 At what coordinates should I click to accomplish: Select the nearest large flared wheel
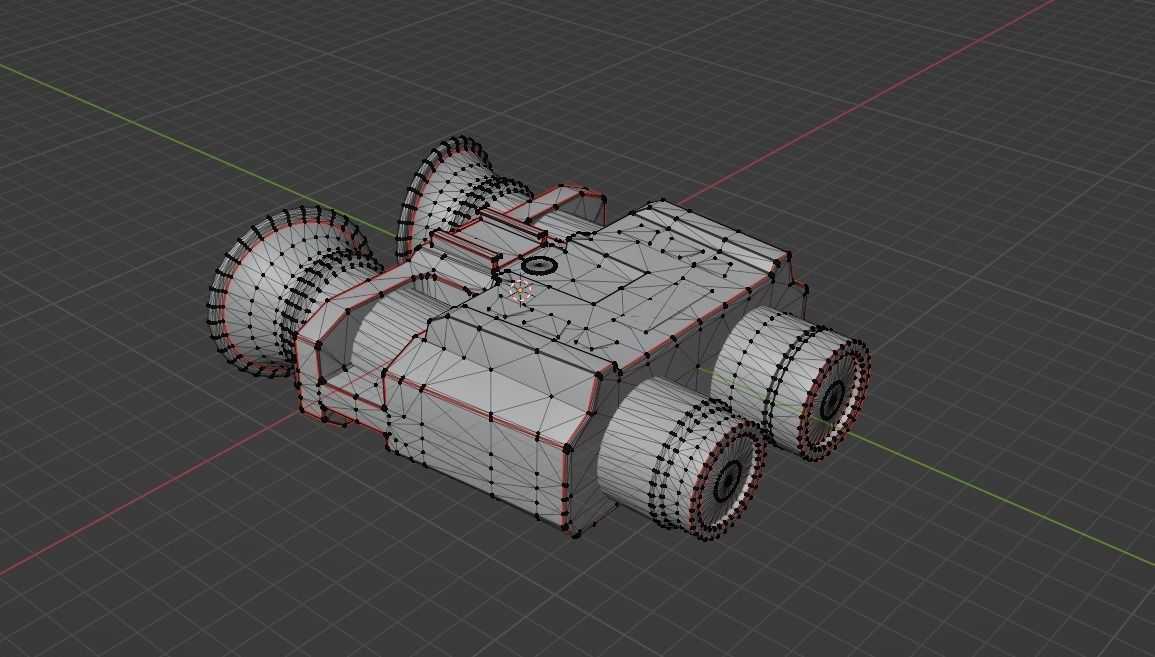pyautogui.click(x=295, y=291)
